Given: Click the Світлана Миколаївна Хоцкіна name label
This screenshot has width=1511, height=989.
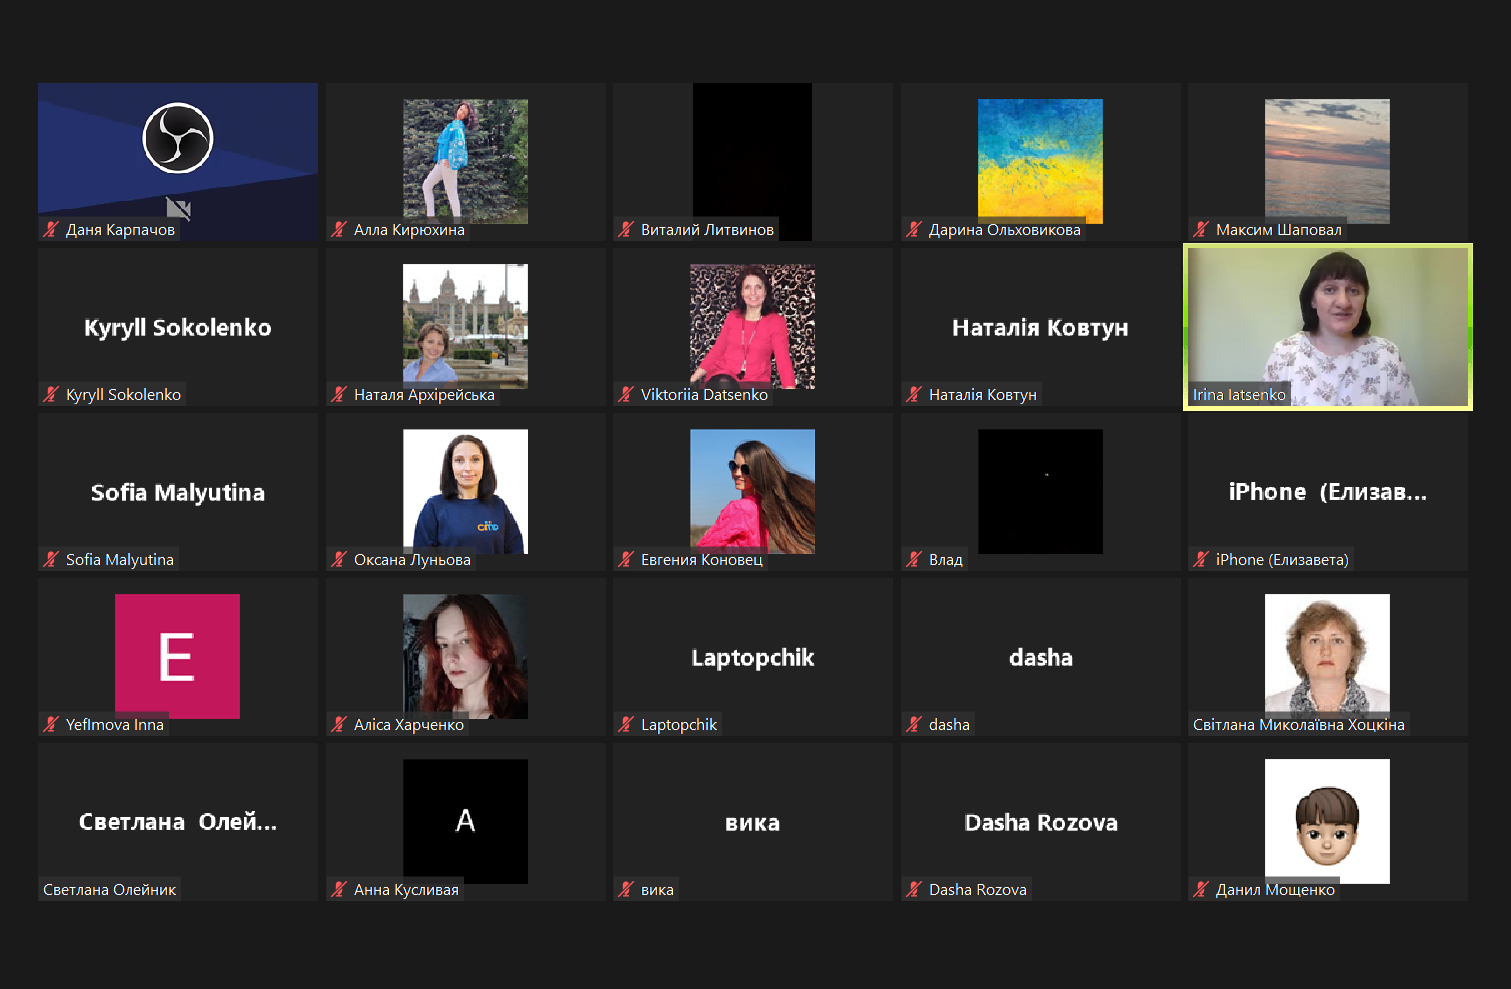Looking at the screenshot, I should tap(1299, 724).
